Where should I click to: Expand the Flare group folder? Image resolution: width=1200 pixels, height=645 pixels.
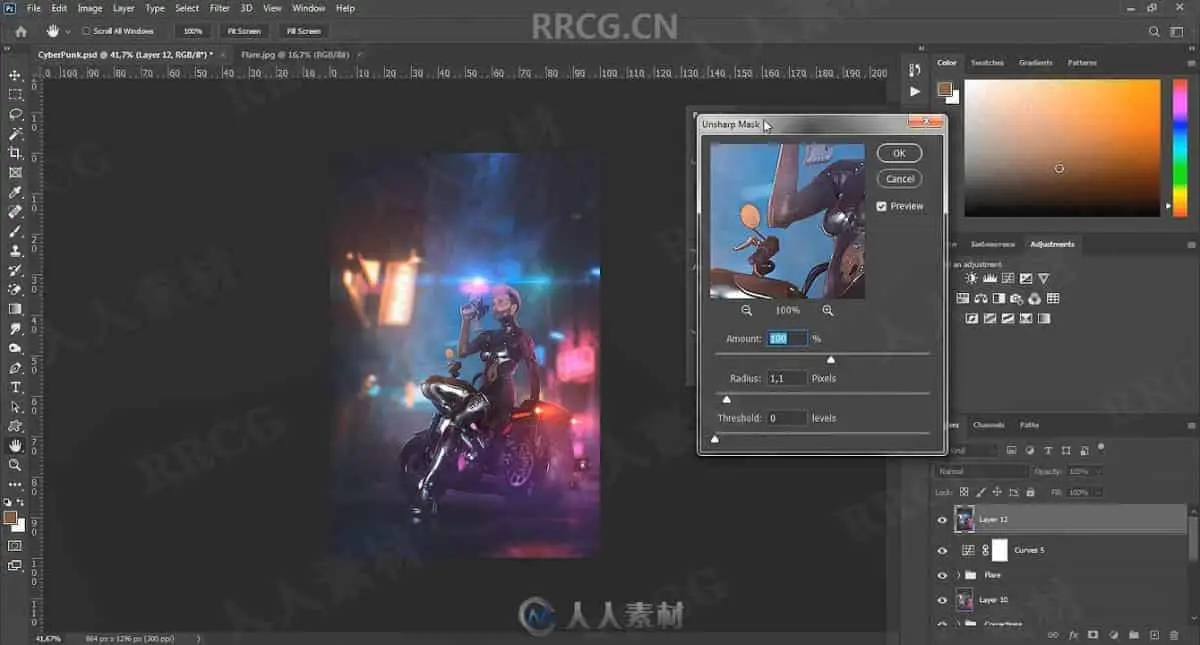pos(959,575)
